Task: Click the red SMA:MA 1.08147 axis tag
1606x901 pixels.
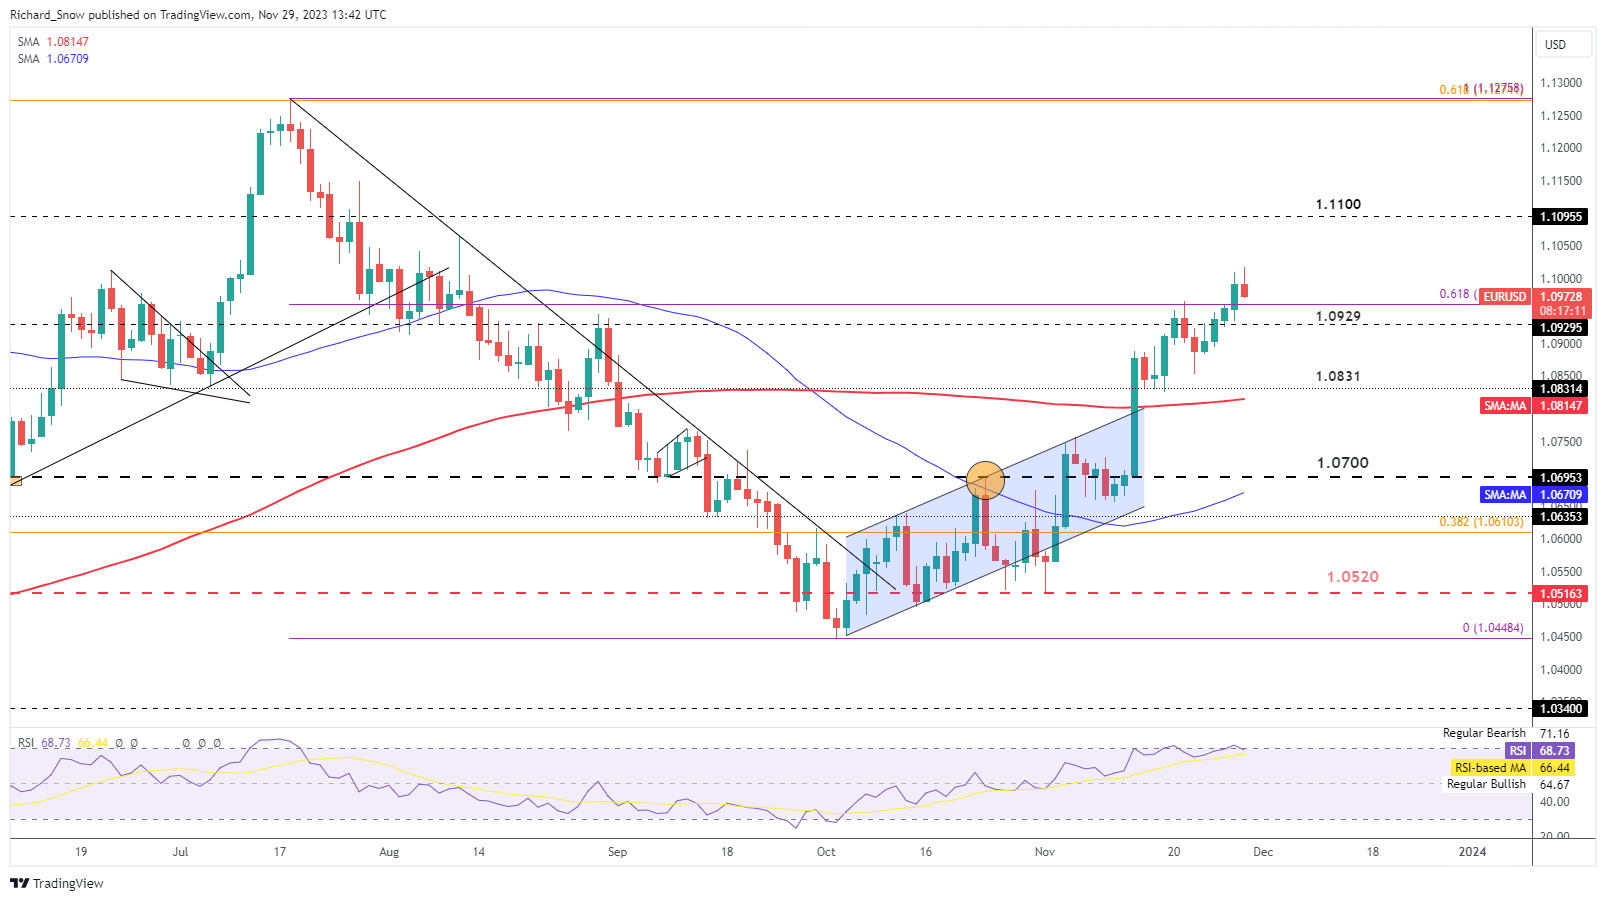Action: (1534, 406)
